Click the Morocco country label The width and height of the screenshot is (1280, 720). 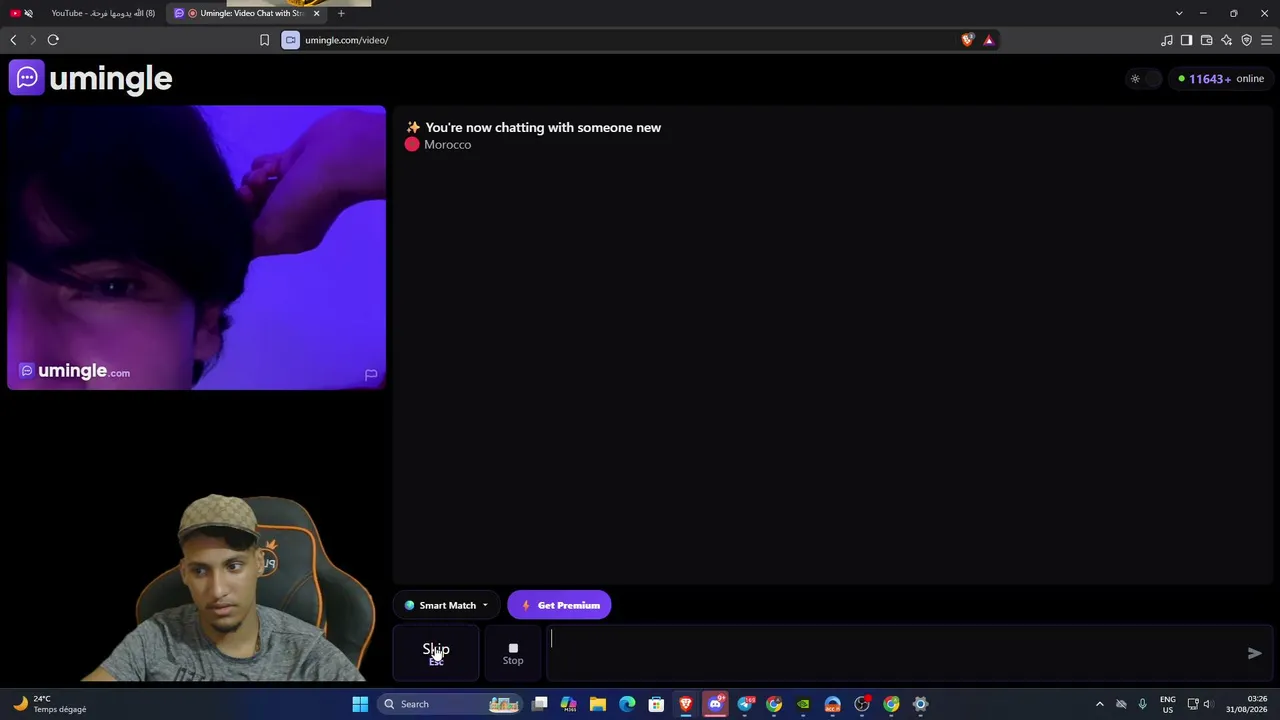pyautogui.click(x=447, y=145)
